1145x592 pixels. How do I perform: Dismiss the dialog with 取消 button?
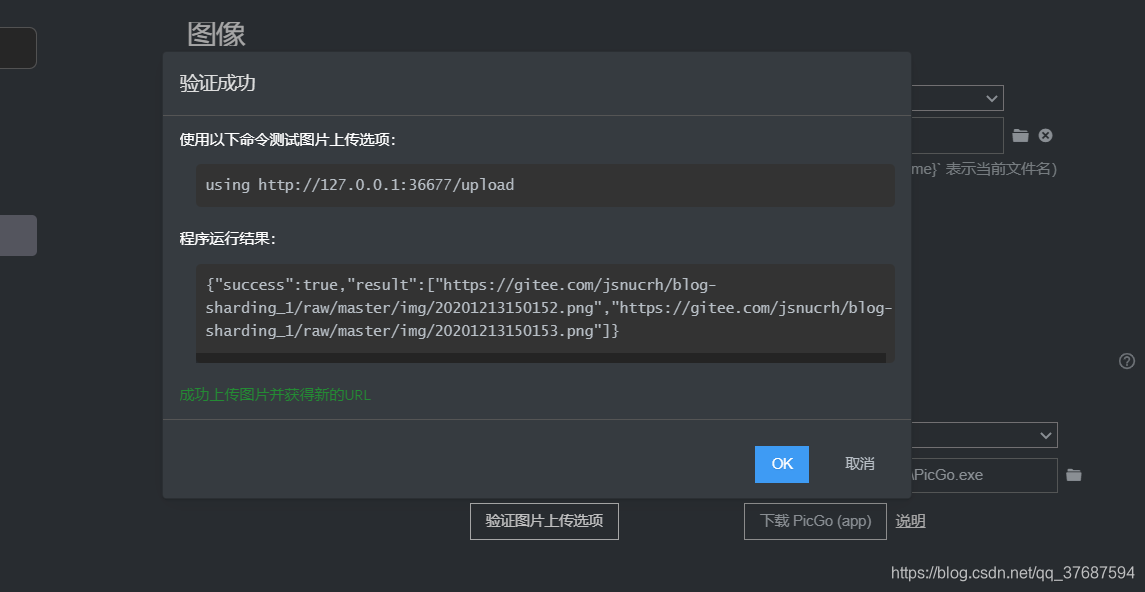859,464
